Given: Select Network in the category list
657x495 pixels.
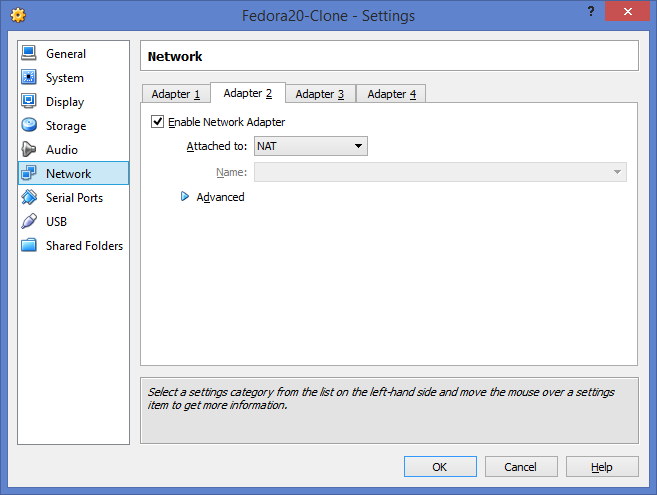Looking at the screenshot, I should click(74, 173).
